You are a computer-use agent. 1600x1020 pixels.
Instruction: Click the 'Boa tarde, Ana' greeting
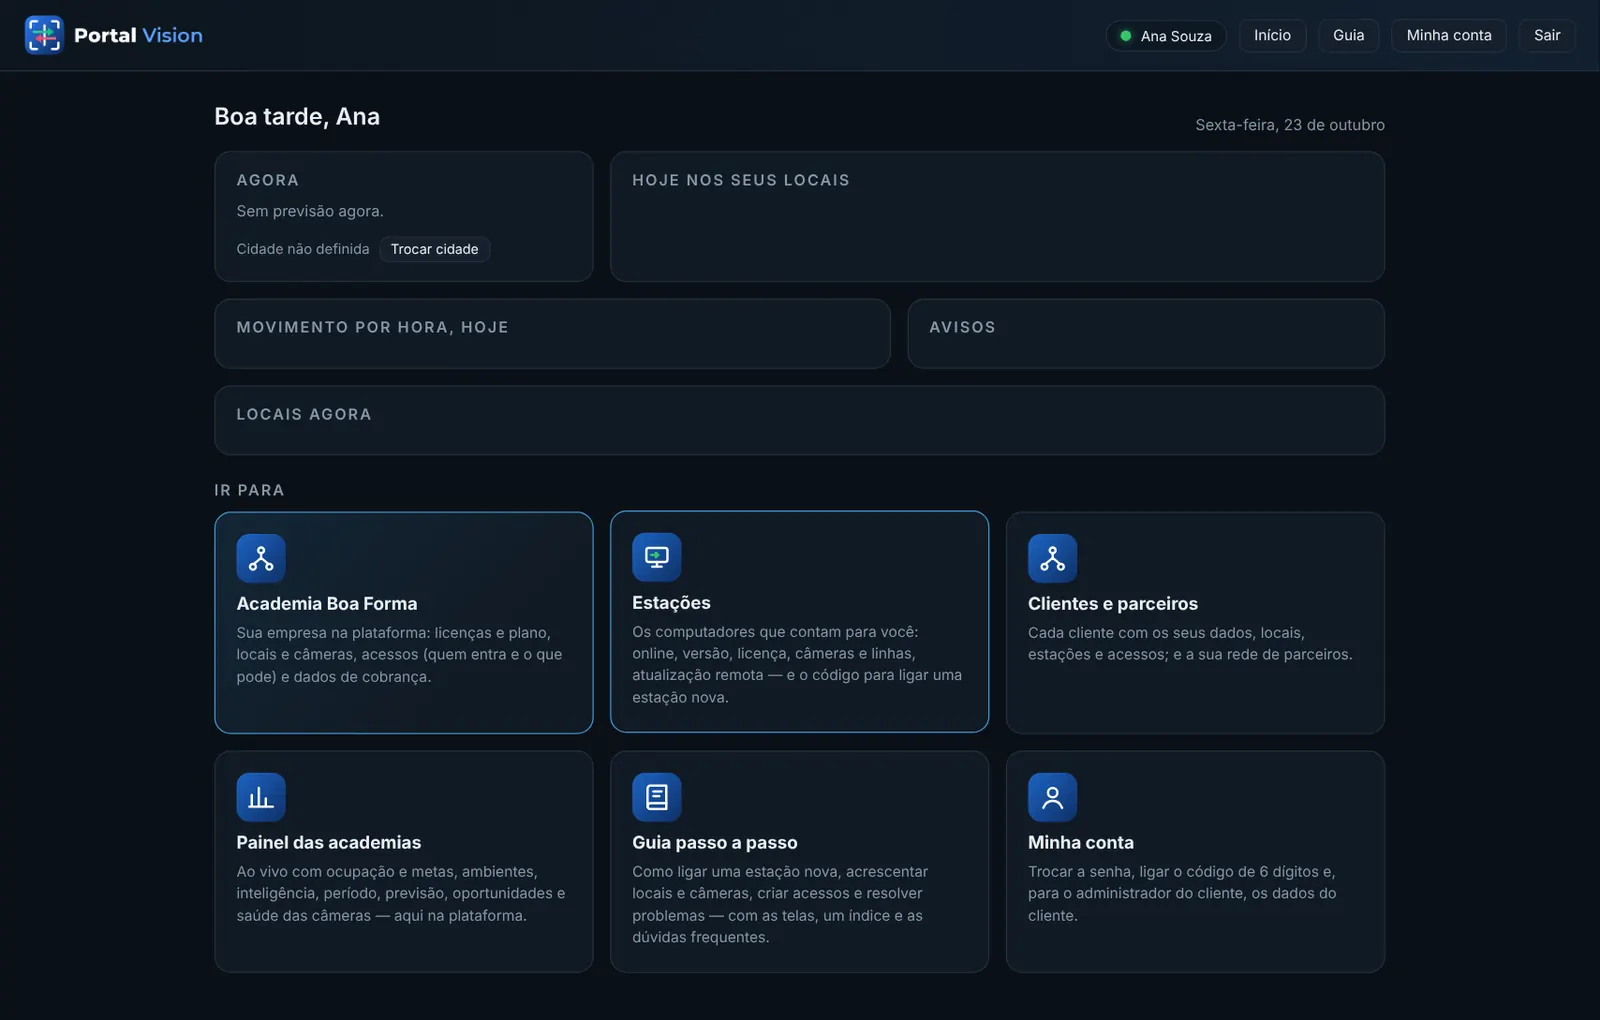coord(297,116)
